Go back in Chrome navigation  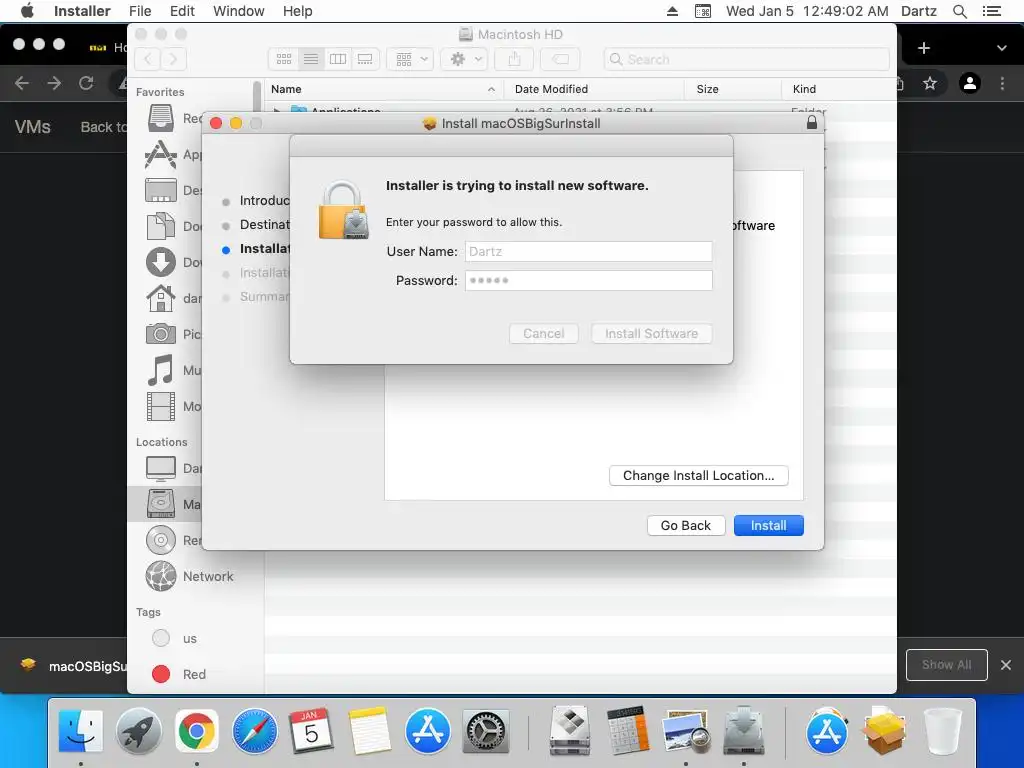click(22, 83)
